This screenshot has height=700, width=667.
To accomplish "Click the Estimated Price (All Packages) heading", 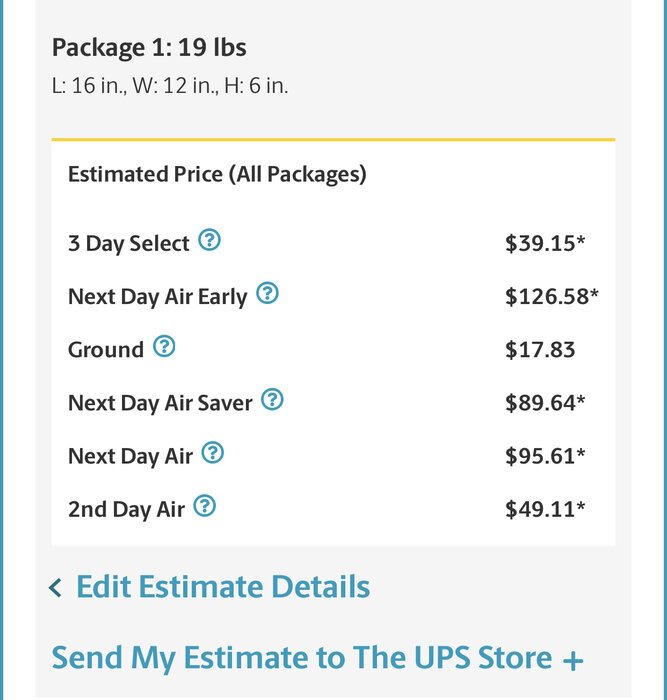I will tap(217, 175).
